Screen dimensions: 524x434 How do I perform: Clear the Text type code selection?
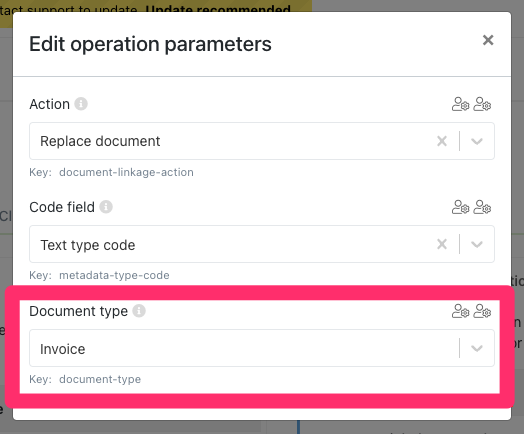click(442, 244)
